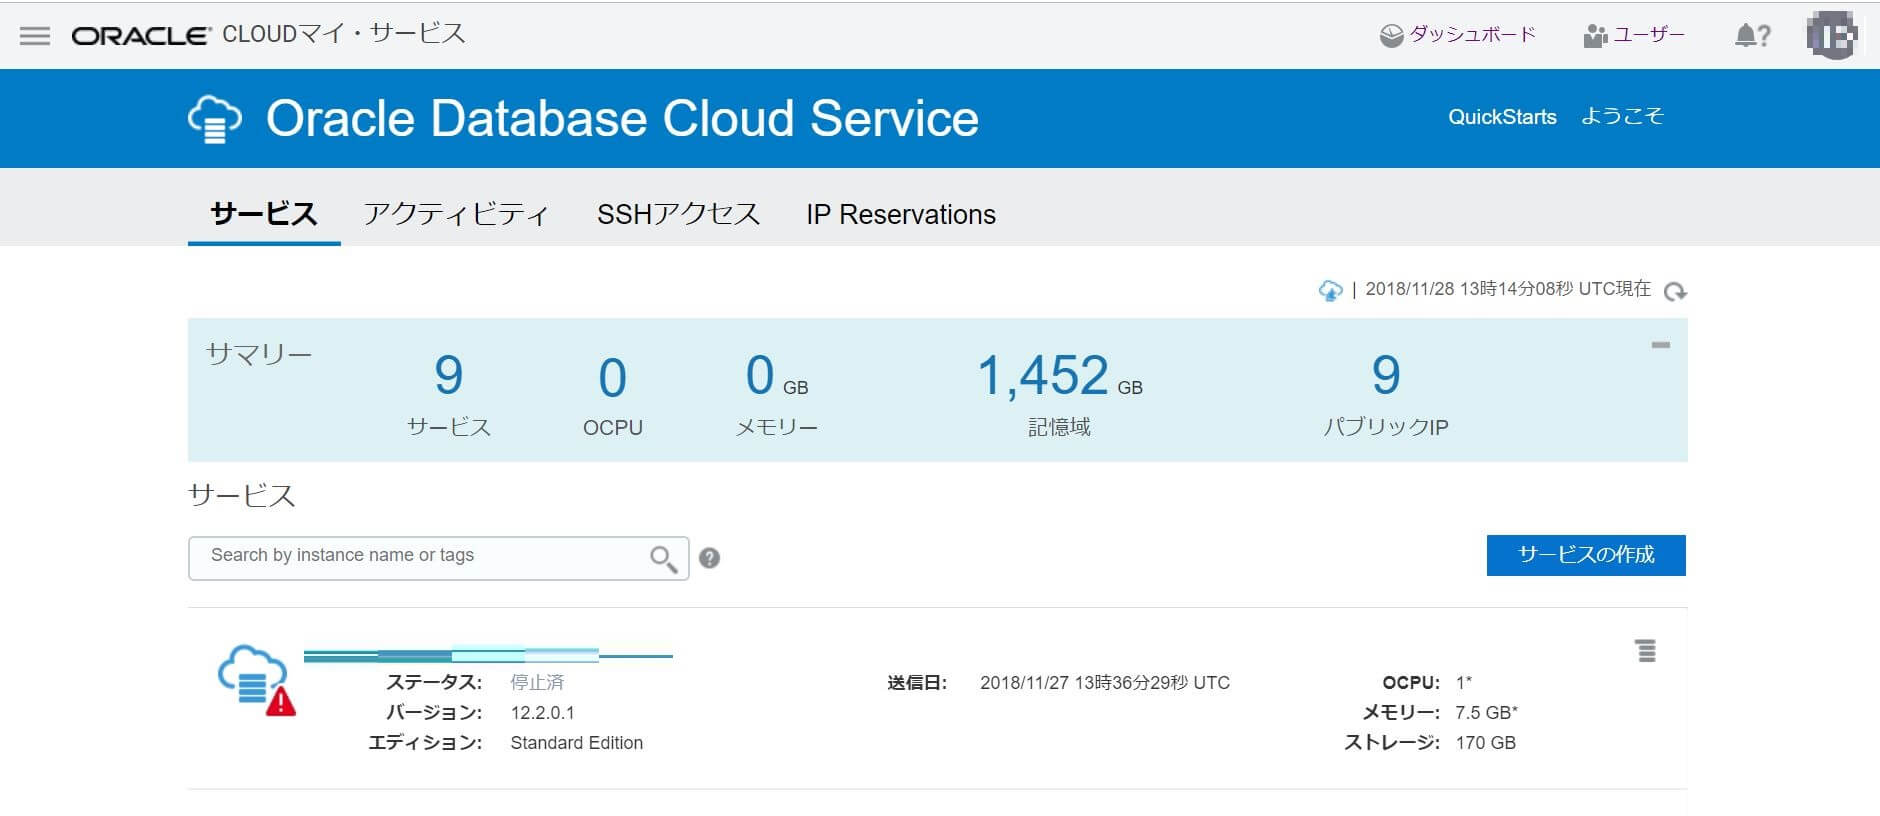
Task: Click the Database Cloud Service cloud icon
Action: [x=215, y=119]
